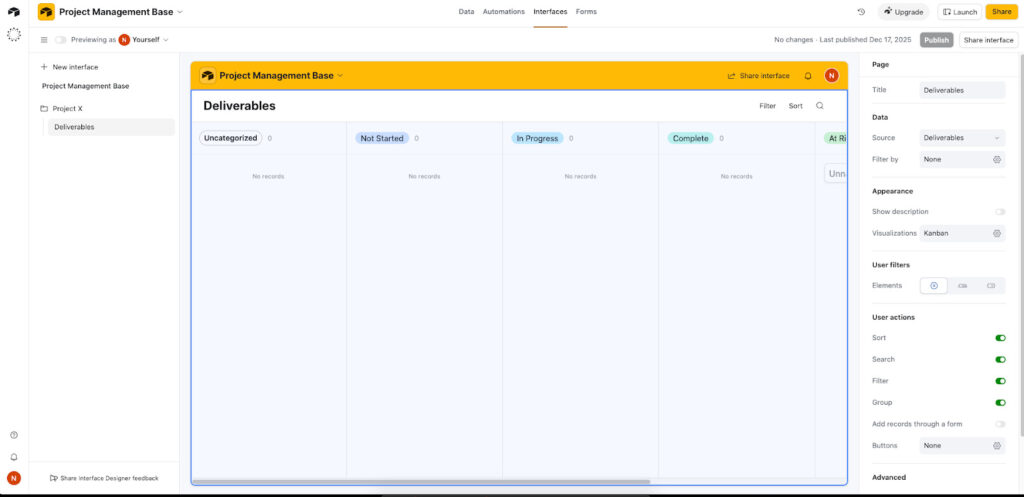Open Visualizations Kanban settings gear icon
This screenshot has height=497, width=1024.
tap(997, 233)
